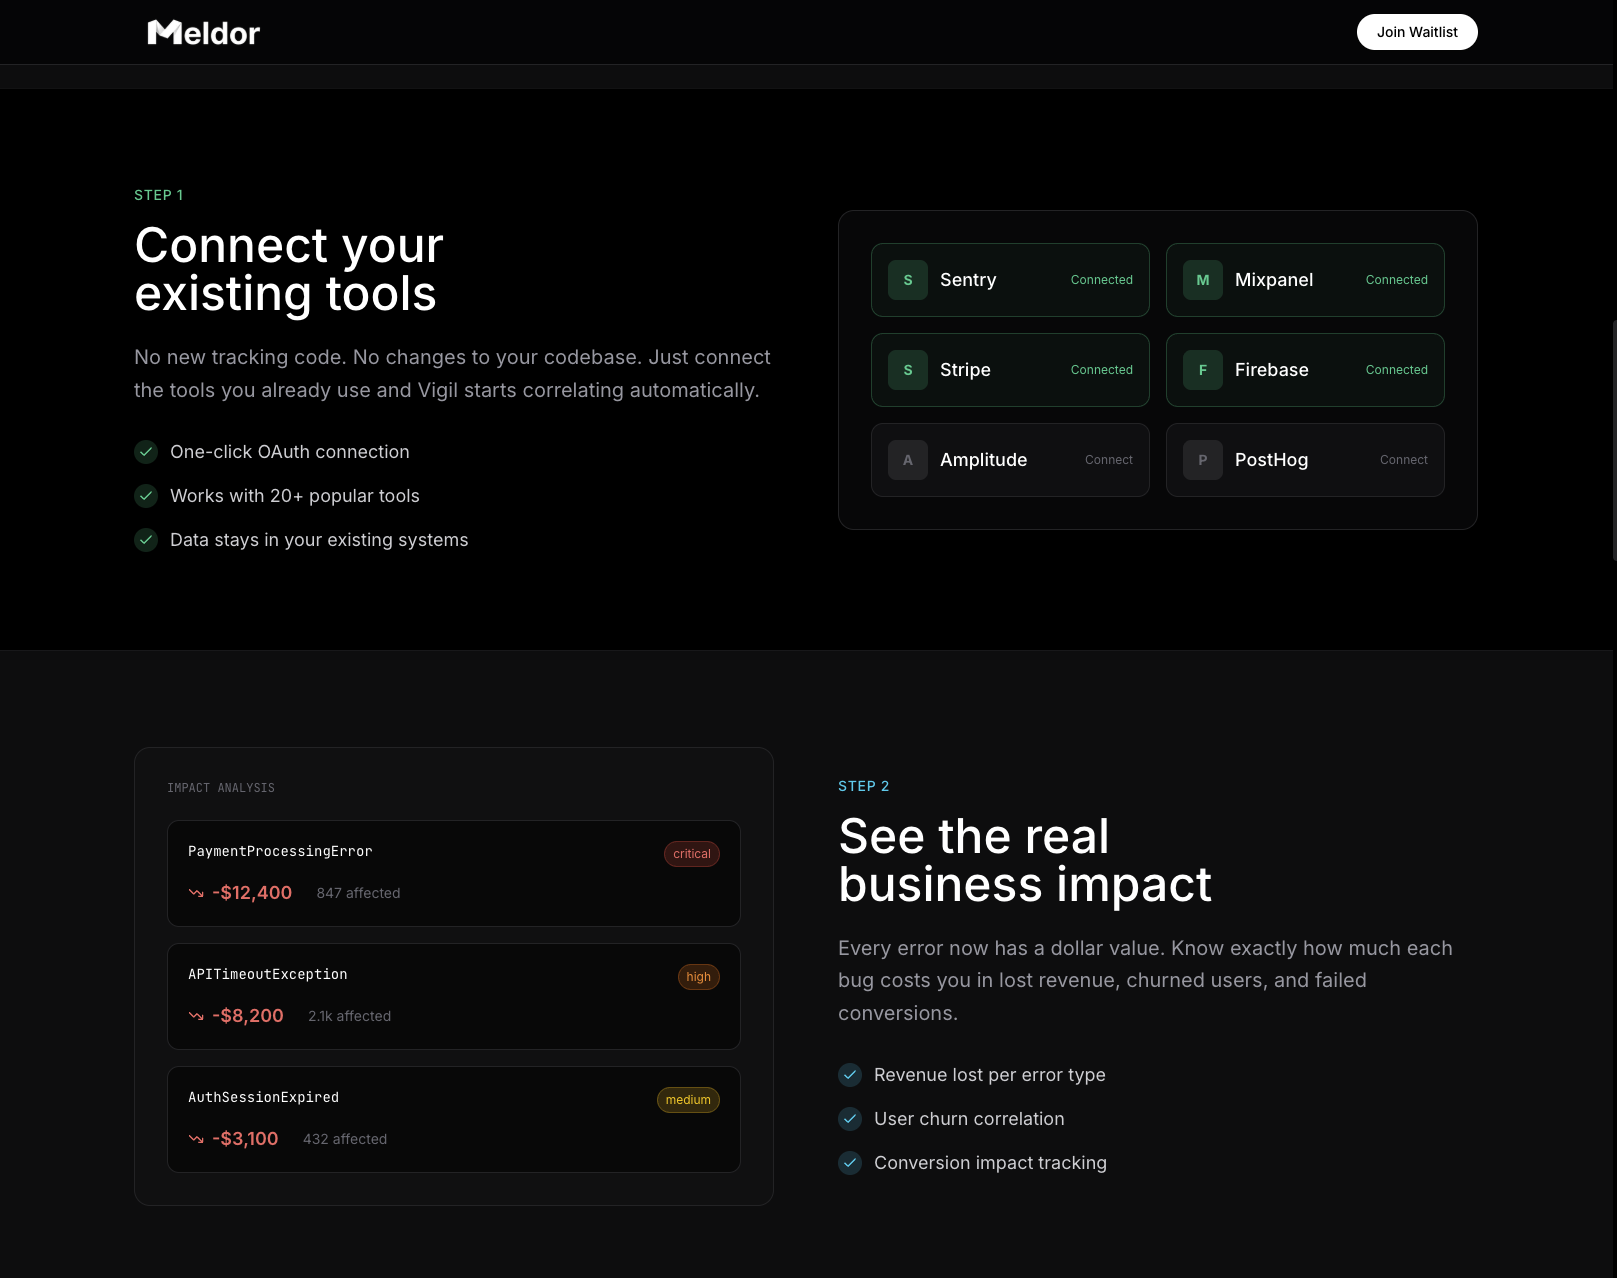
Task: Select the Mixpanel service icon
Action: (1202, 280)
